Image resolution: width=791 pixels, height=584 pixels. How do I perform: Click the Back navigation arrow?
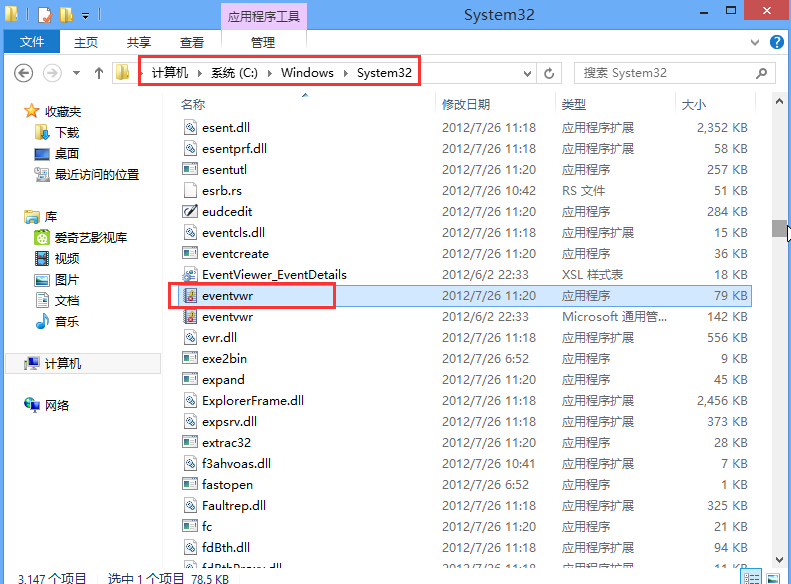point(24,73)
